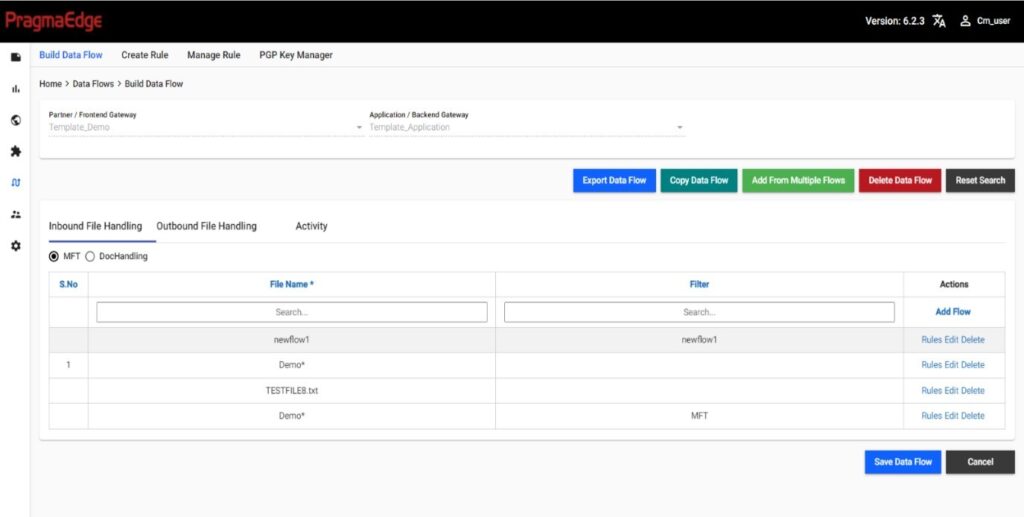Select the DocHandling radio button
Viewport: 1024px width, 517px height.
pyautogui.click(x=90, y=256)
